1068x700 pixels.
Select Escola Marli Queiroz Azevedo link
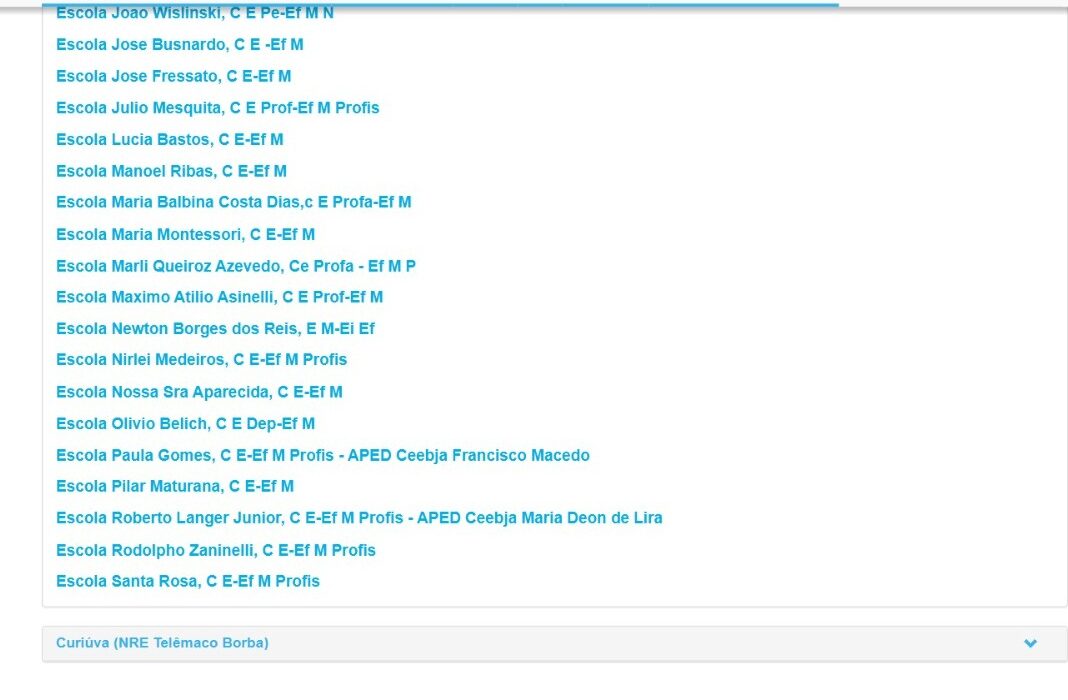pos(236,266)
